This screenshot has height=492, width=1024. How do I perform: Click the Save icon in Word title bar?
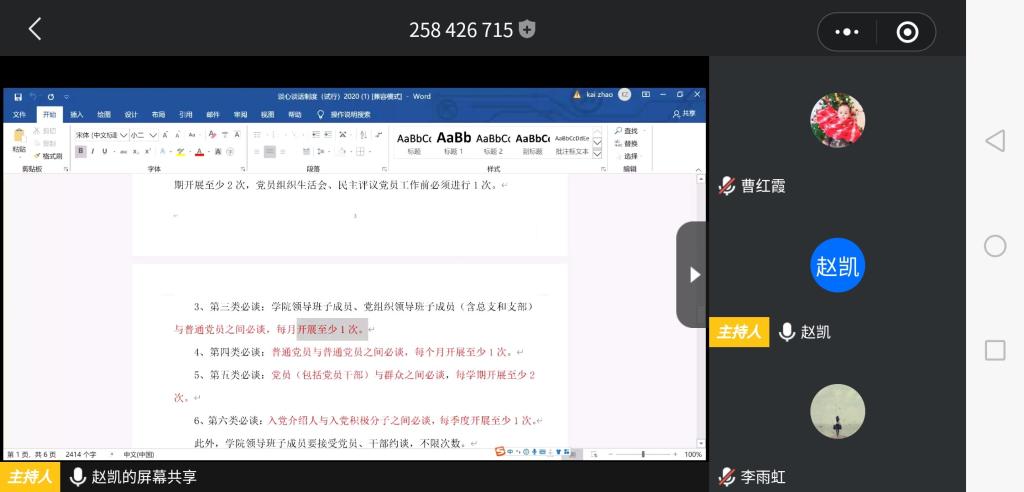pyautogui.click(x=19, y=96)
